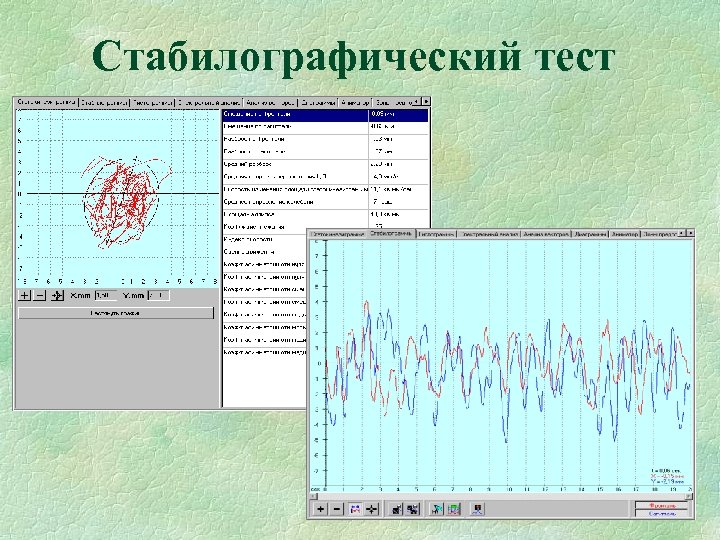720x540 pixels.
Task: Select the Средний разброс row in the table
Action: [x=325, y=164]
